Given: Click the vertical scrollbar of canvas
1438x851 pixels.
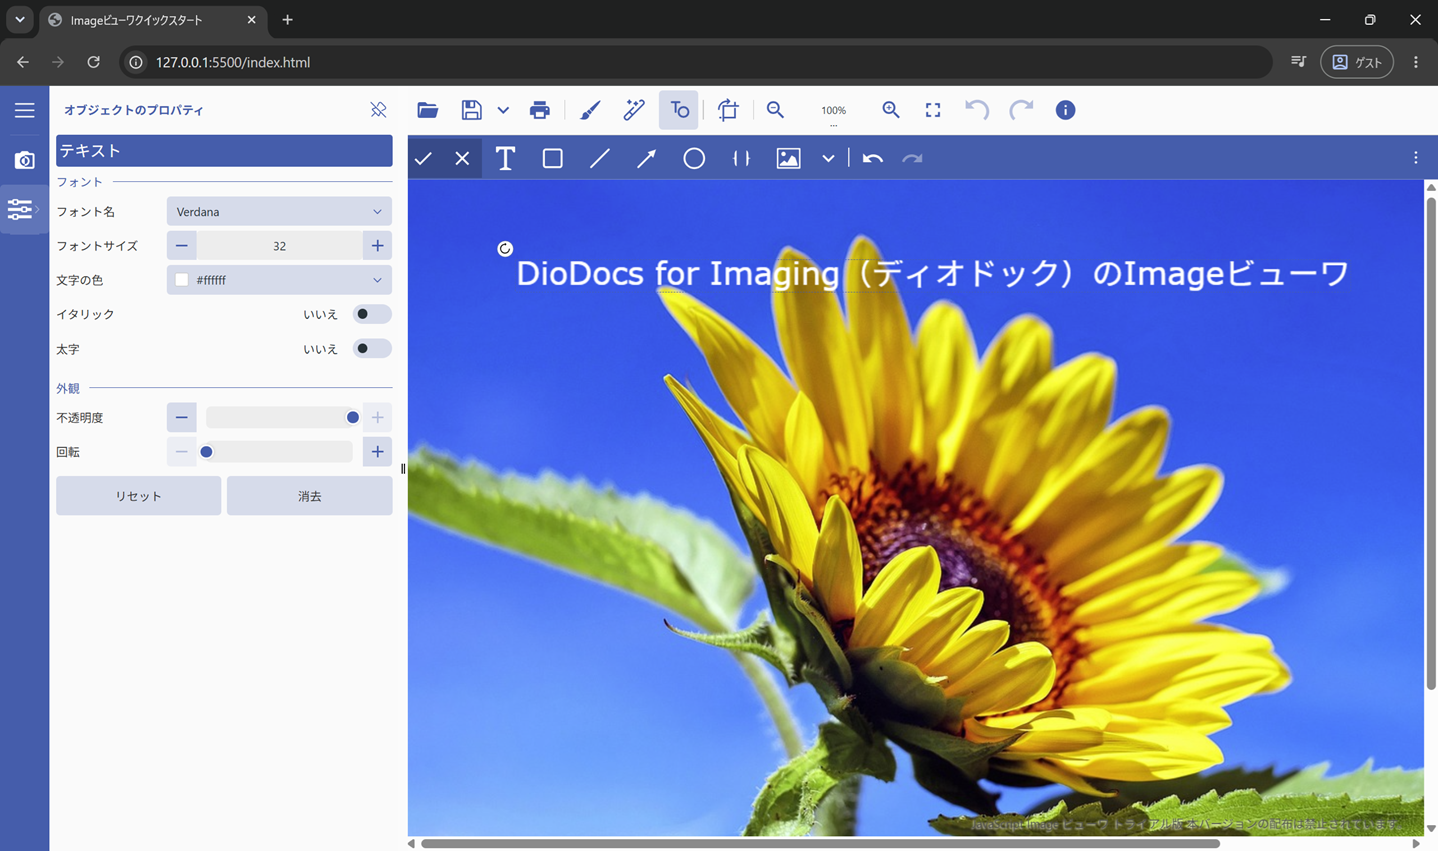Looking at the screenshot, I should click(1431, 445).
